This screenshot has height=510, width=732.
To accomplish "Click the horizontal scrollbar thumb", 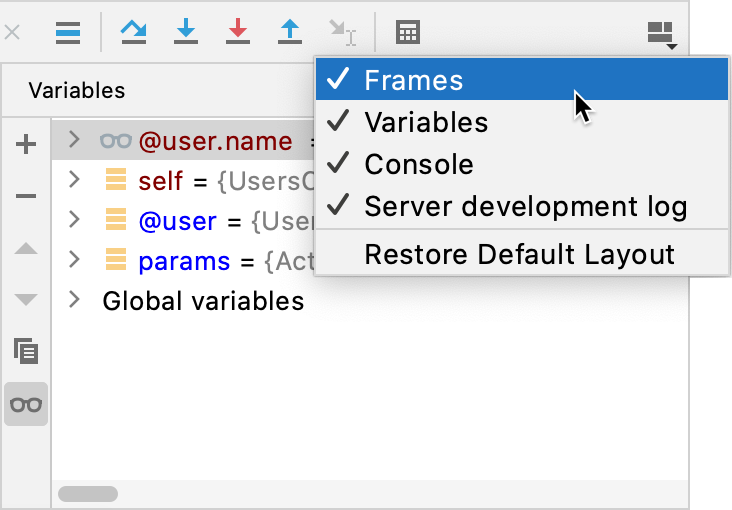I will coord(88,494).
